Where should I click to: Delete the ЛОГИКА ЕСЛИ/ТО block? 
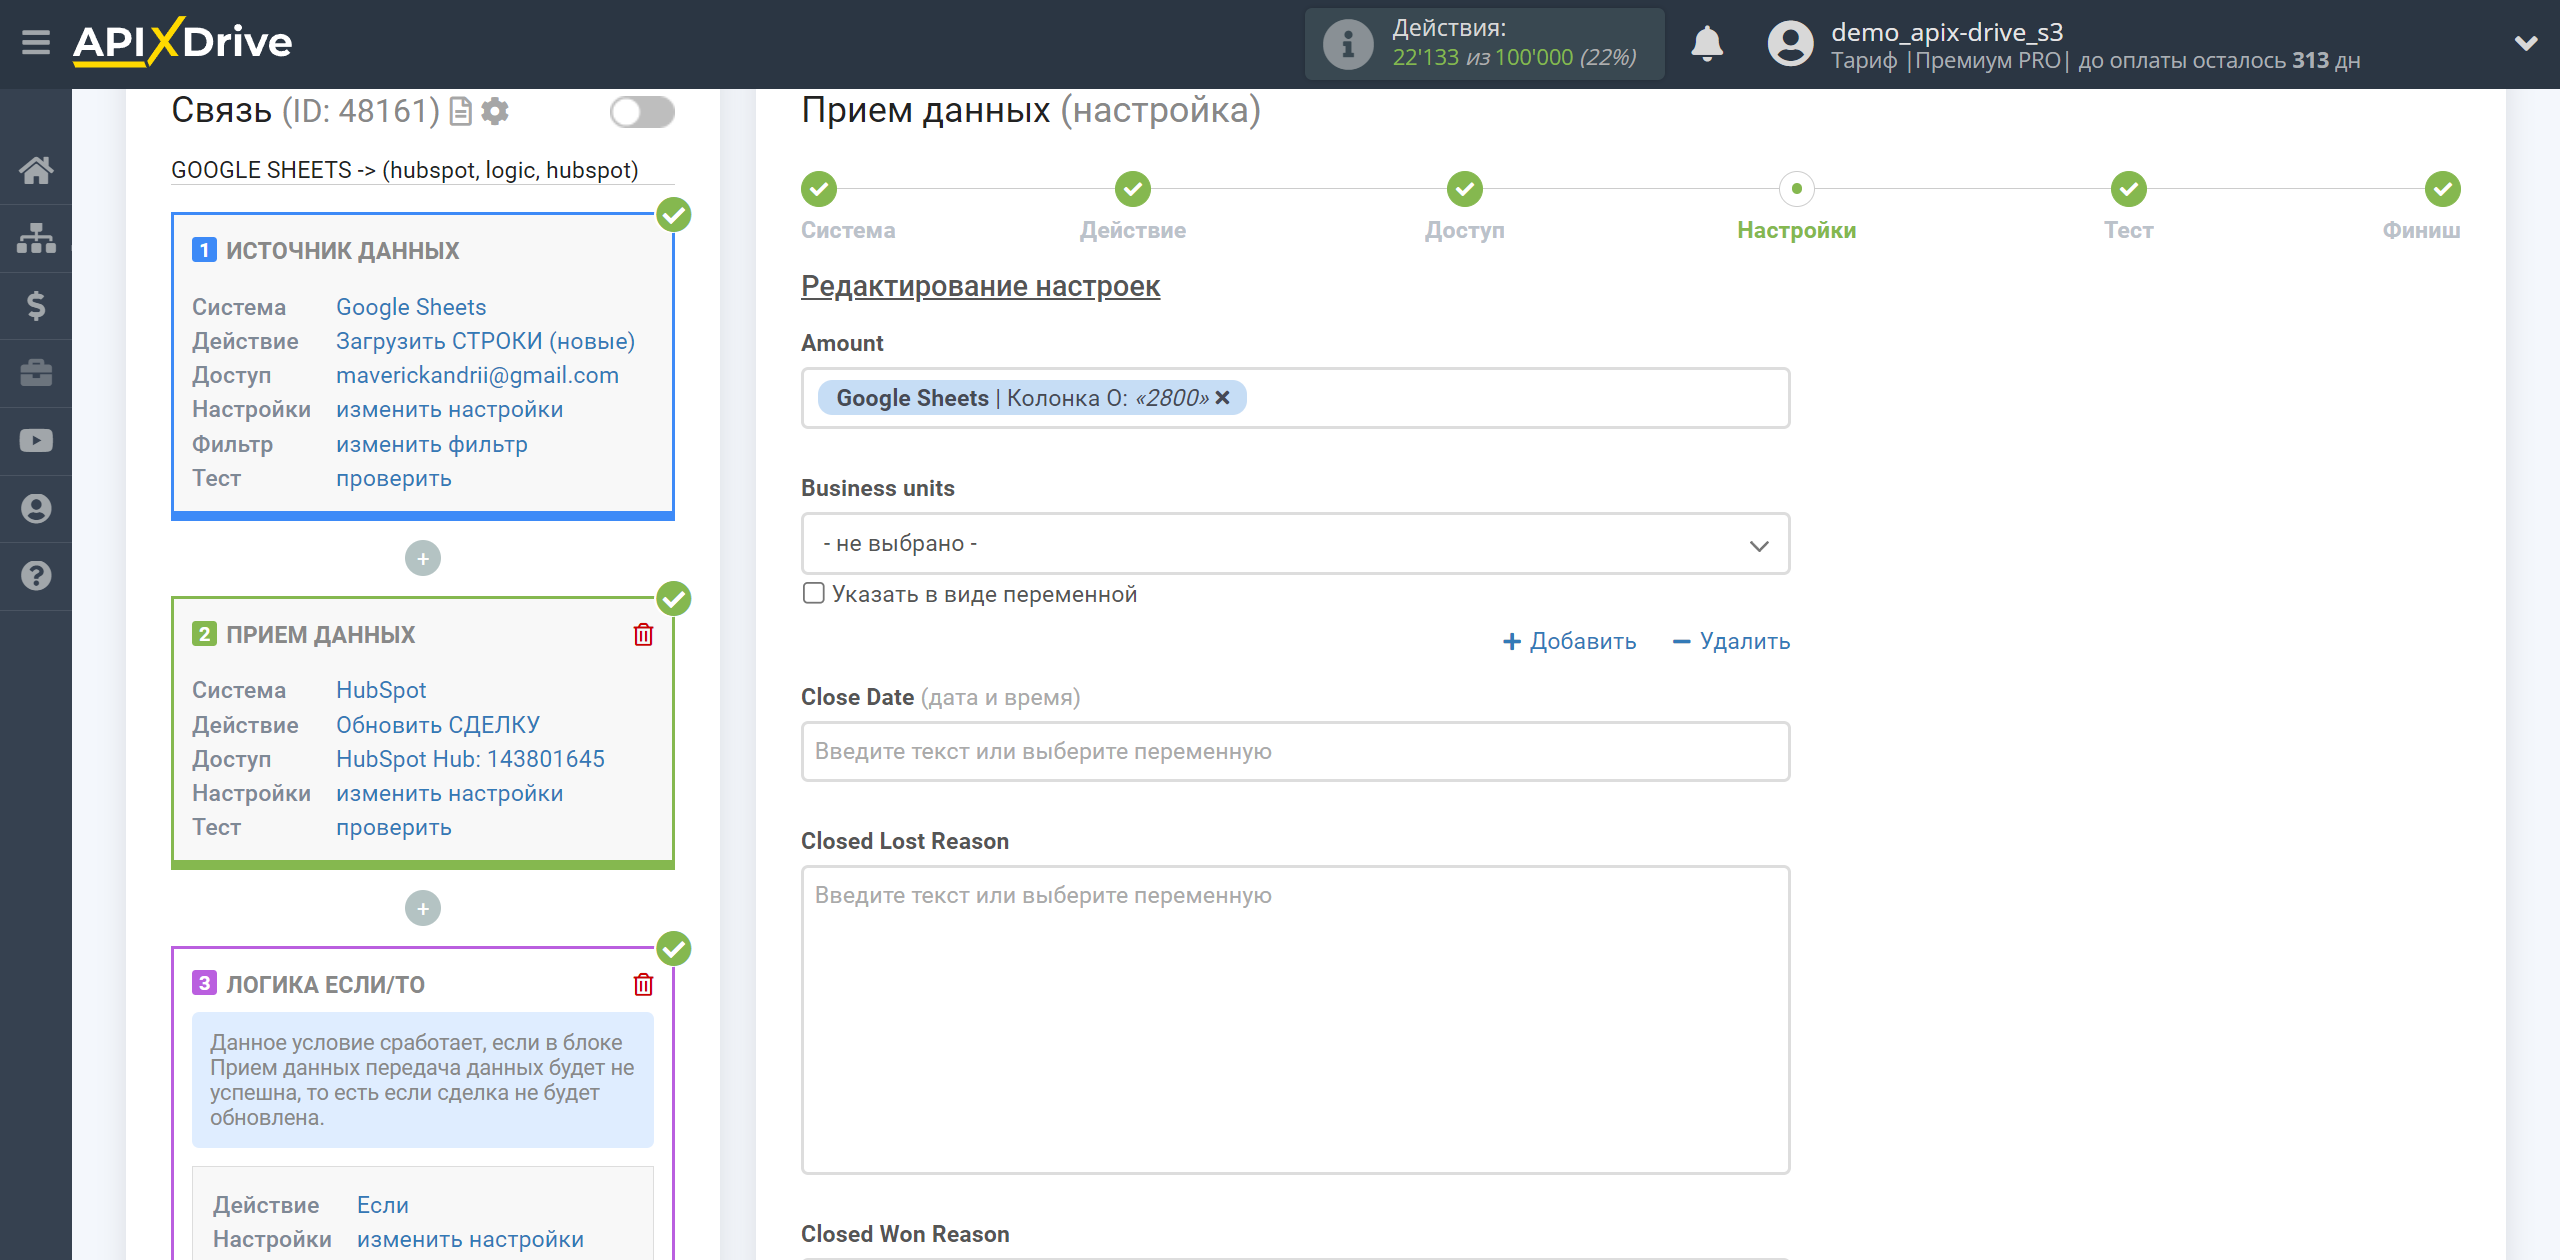pos(643,985)
